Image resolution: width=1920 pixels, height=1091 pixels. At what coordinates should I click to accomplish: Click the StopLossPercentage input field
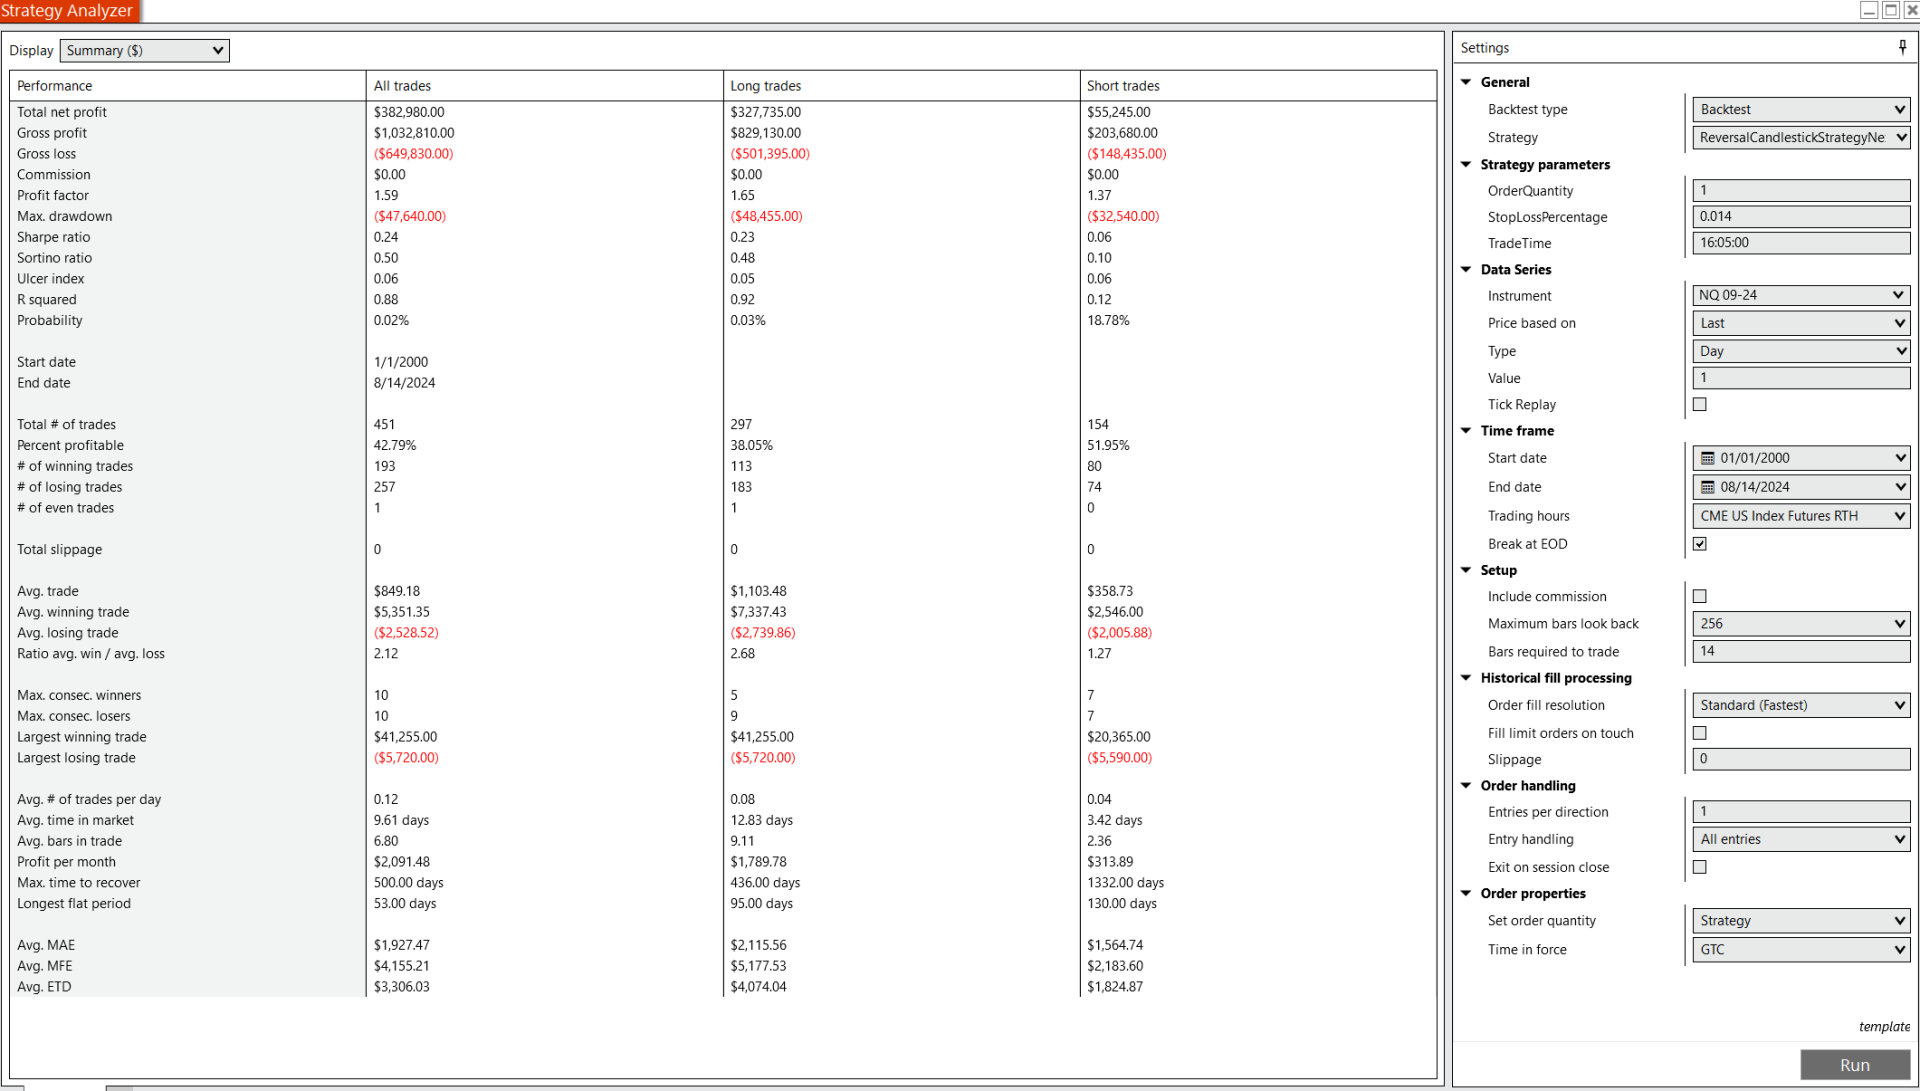(x=1800, y=216)
